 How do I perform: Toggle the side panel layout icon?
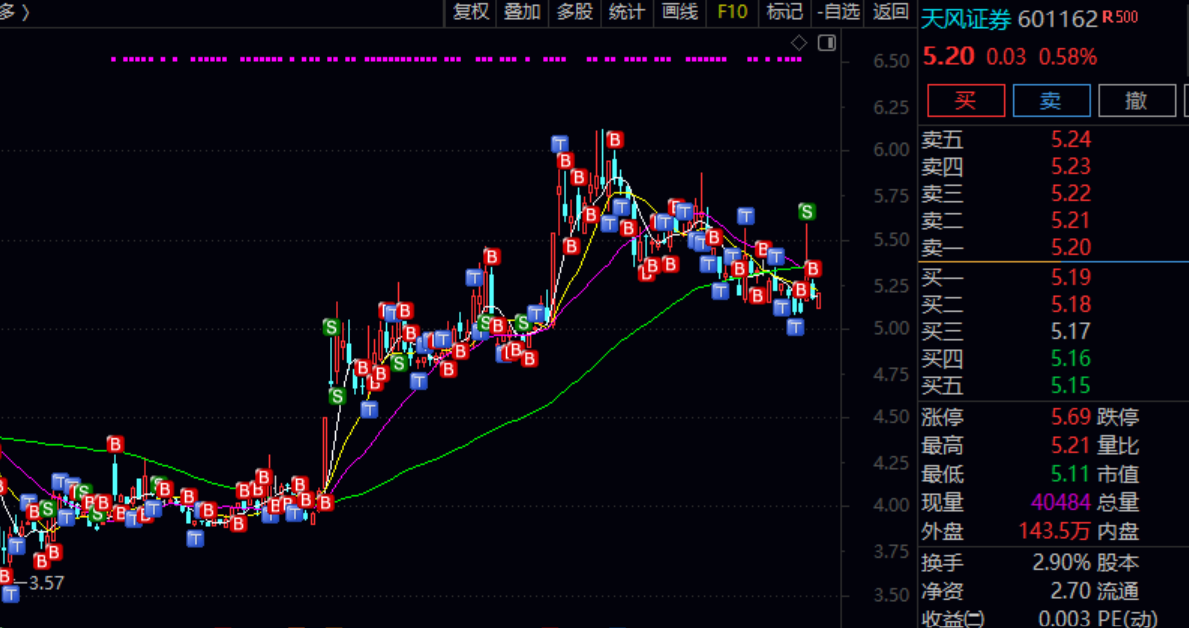[x=827, y=42]
